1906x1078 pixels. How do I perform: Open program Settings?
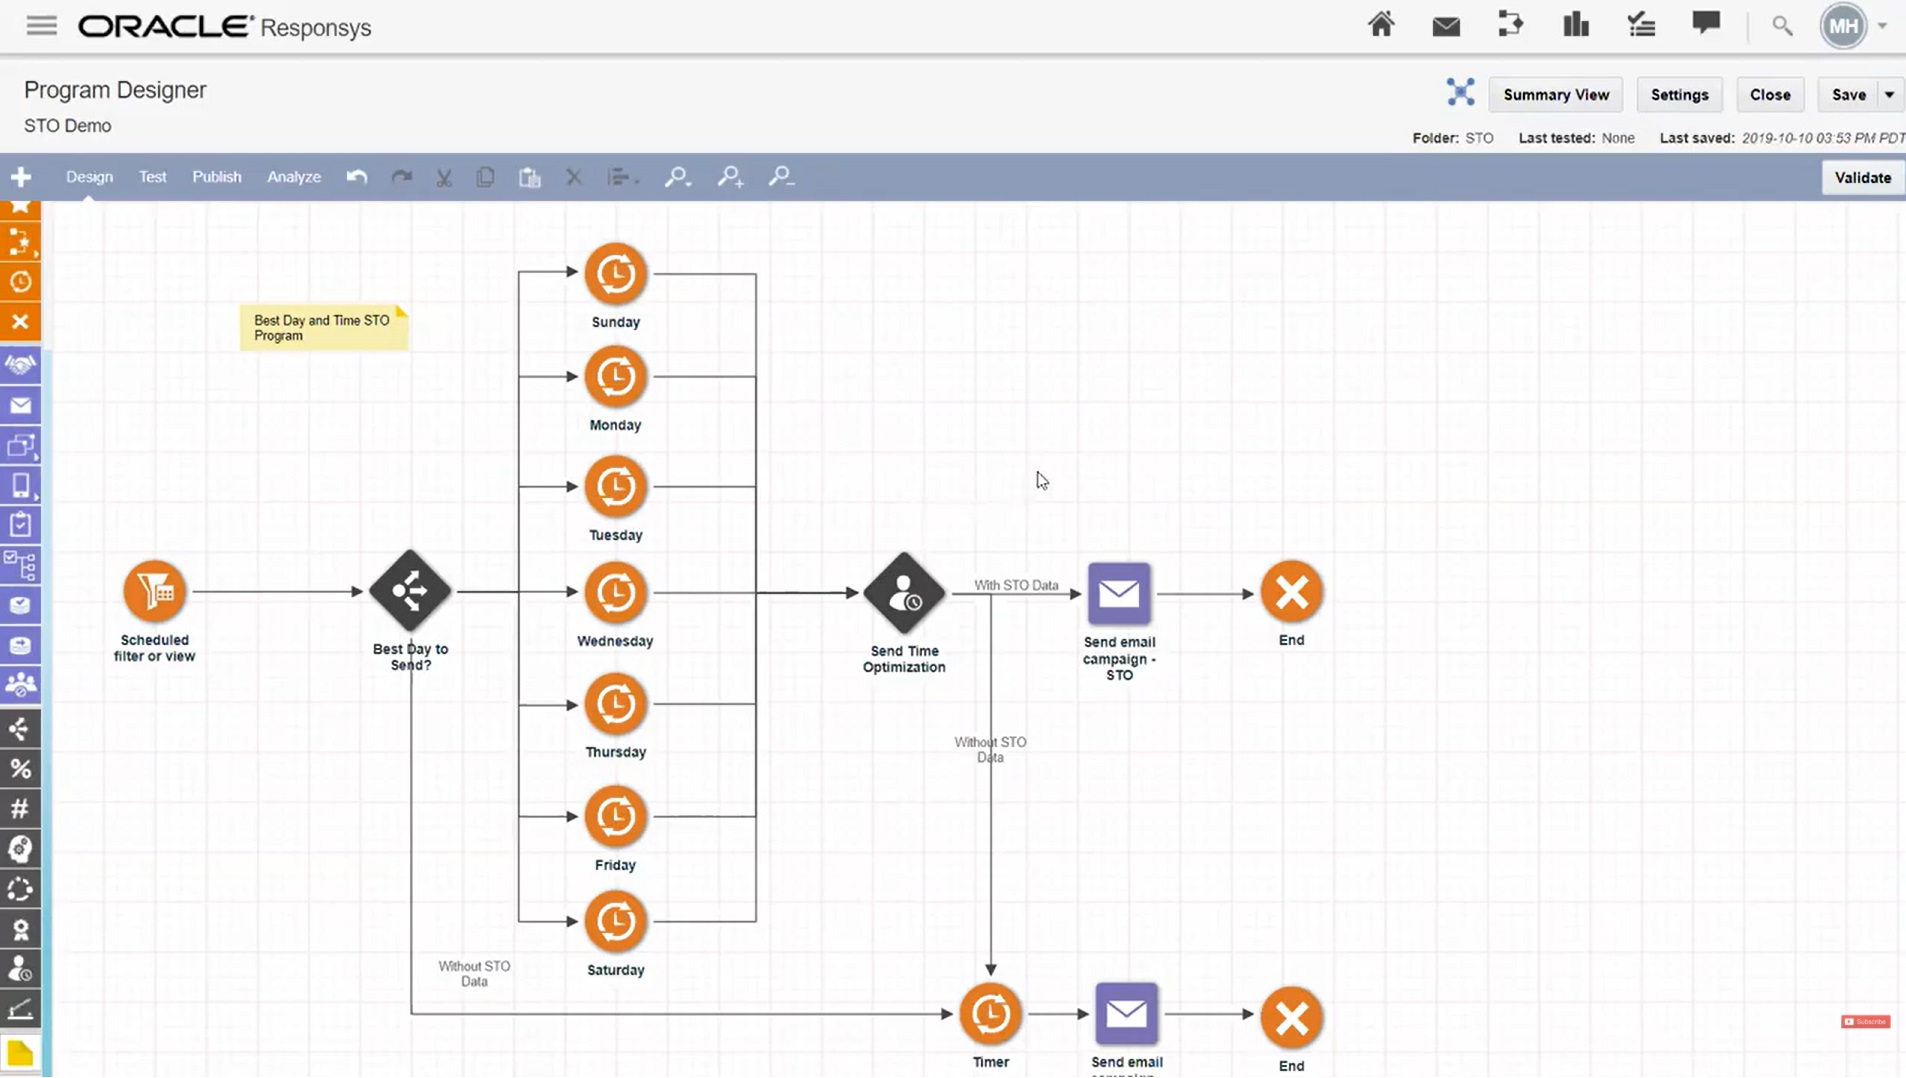point(1680,95)
